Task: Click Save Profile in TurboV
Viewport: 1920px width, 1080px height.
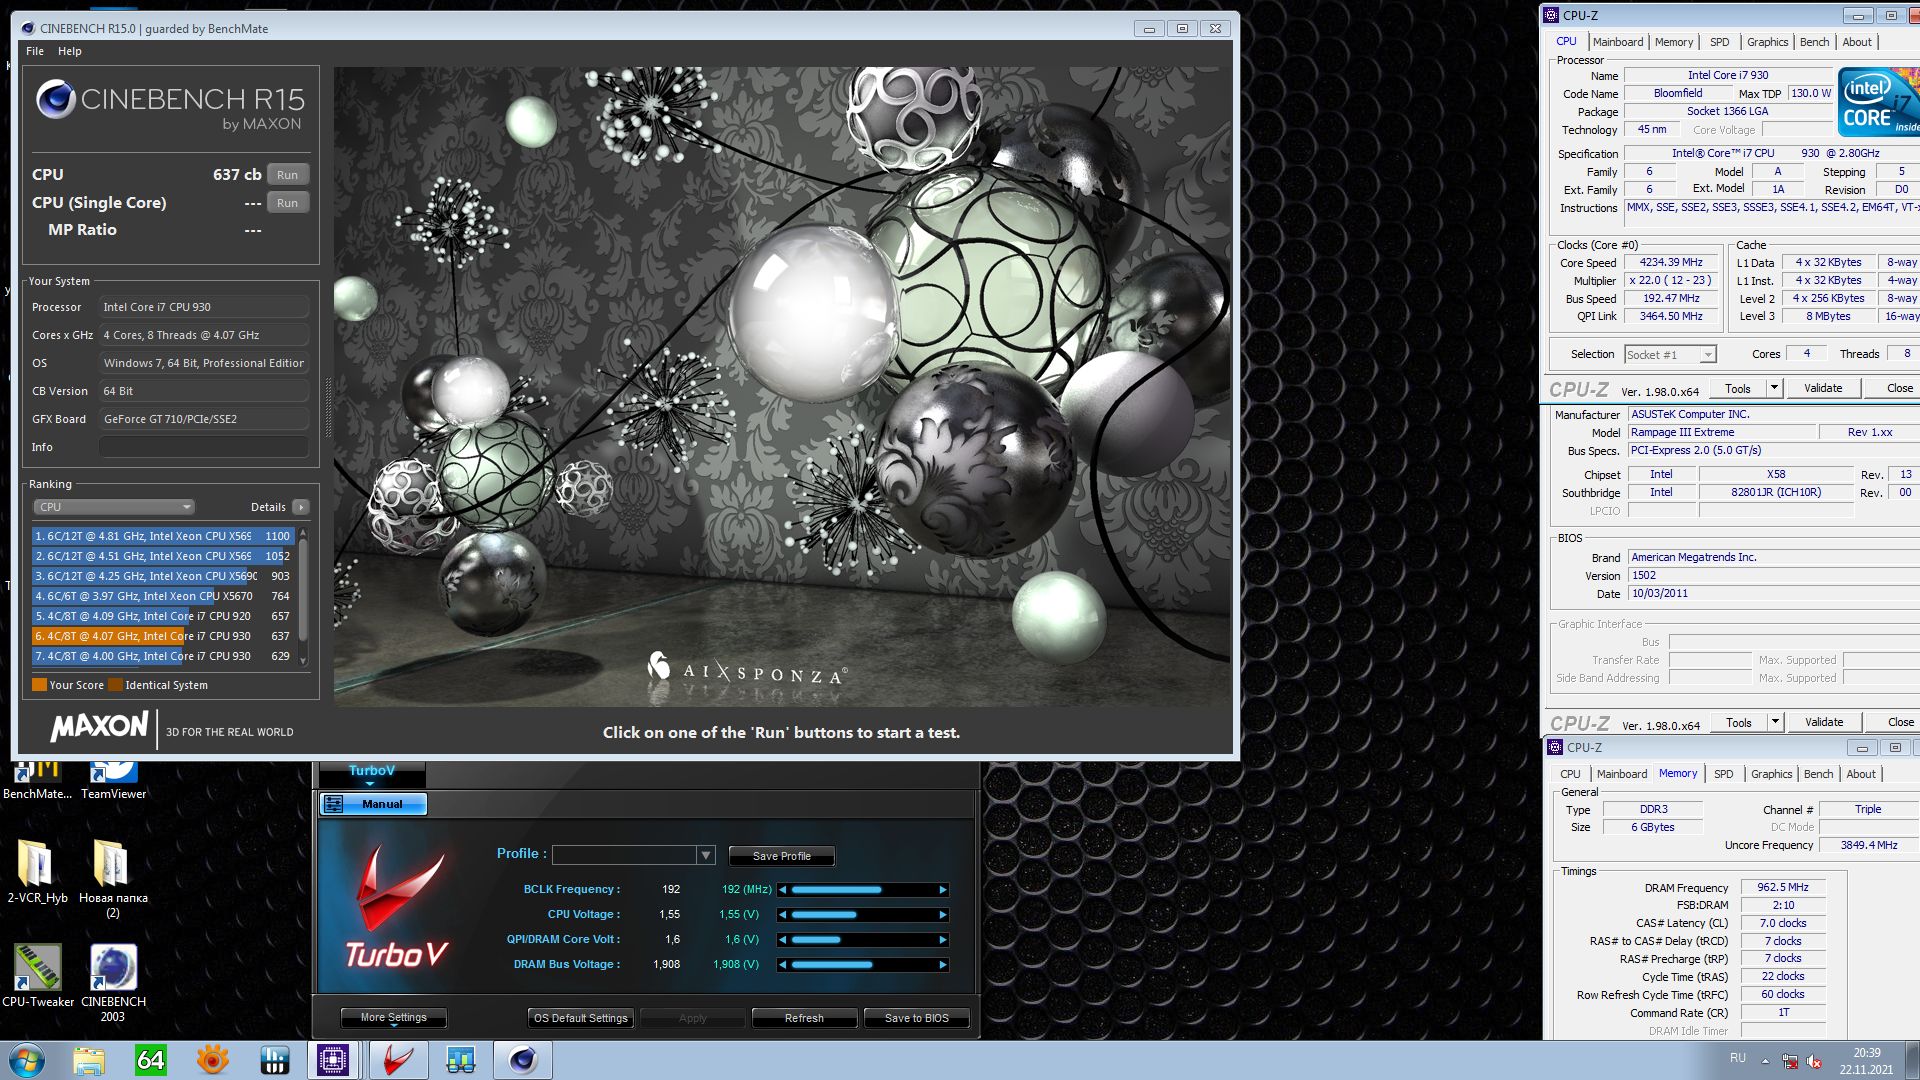Action: click(782, 856)
